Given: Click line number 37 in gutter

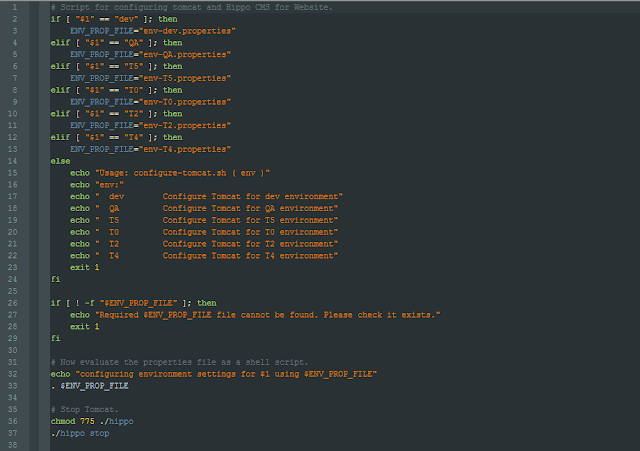Looking at the screenshot, I should 13,433.
